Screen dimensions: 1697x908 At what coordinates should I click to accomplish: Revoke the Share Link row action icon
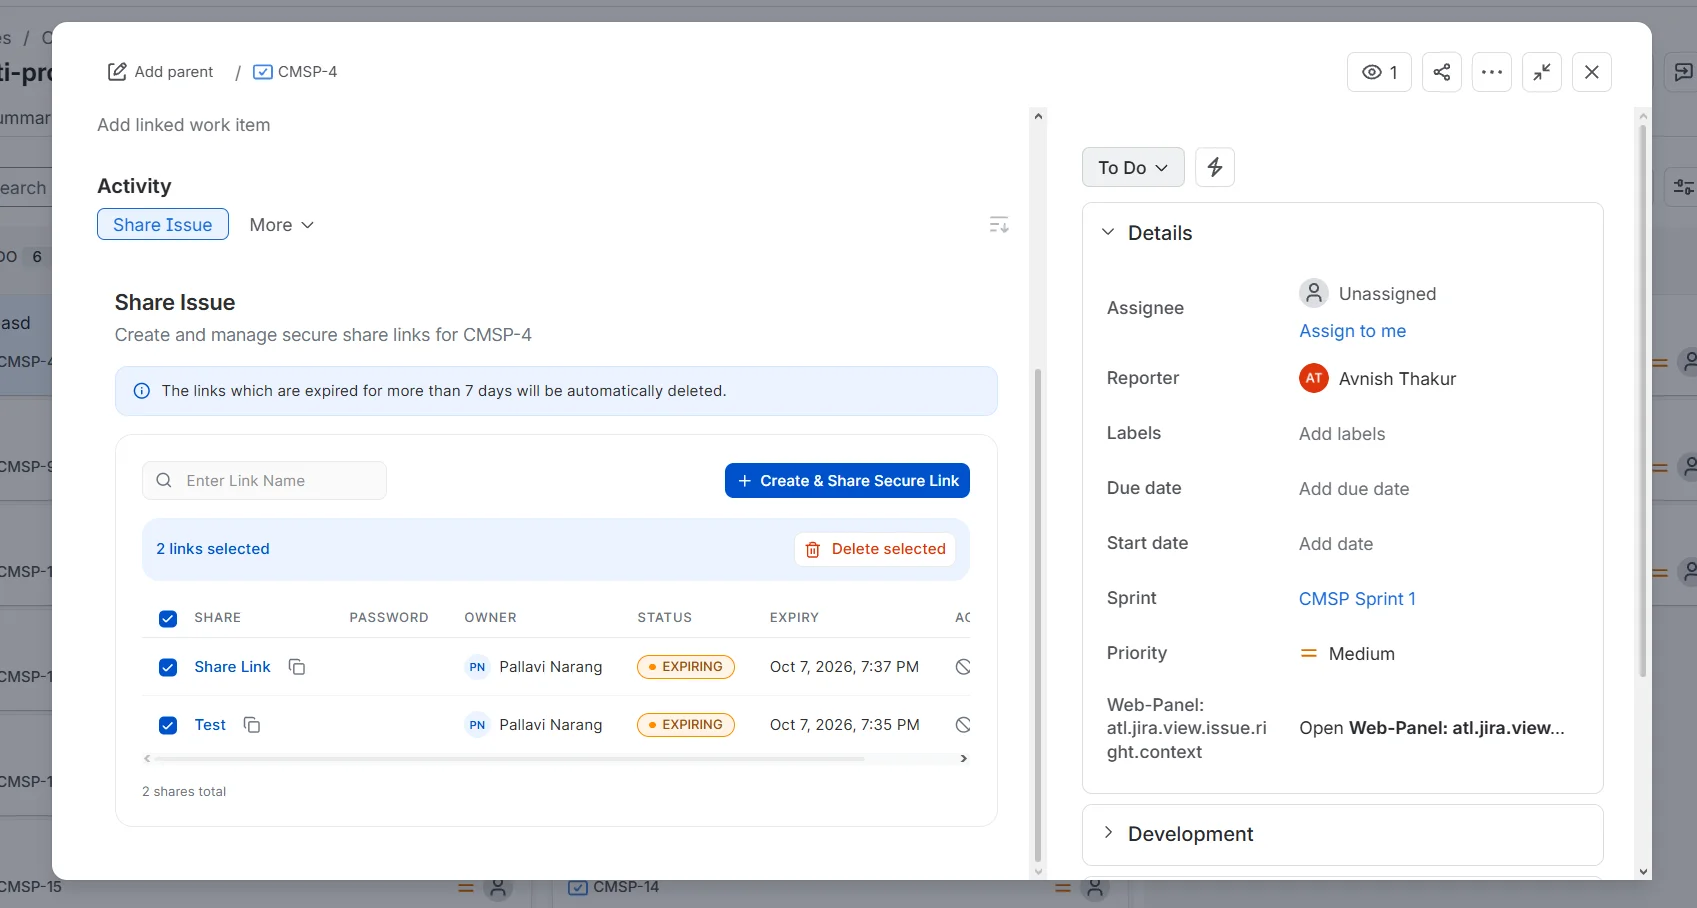[x=963, y=667]
